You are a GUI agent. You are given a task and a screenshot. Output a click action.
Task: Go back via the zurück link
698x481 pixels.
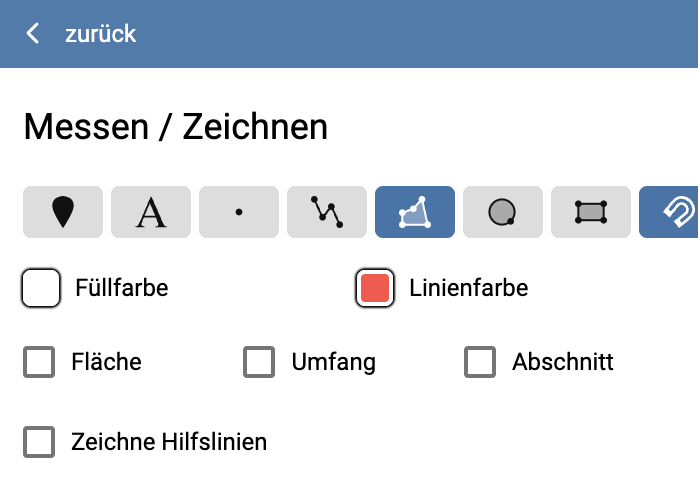(100, 34)
